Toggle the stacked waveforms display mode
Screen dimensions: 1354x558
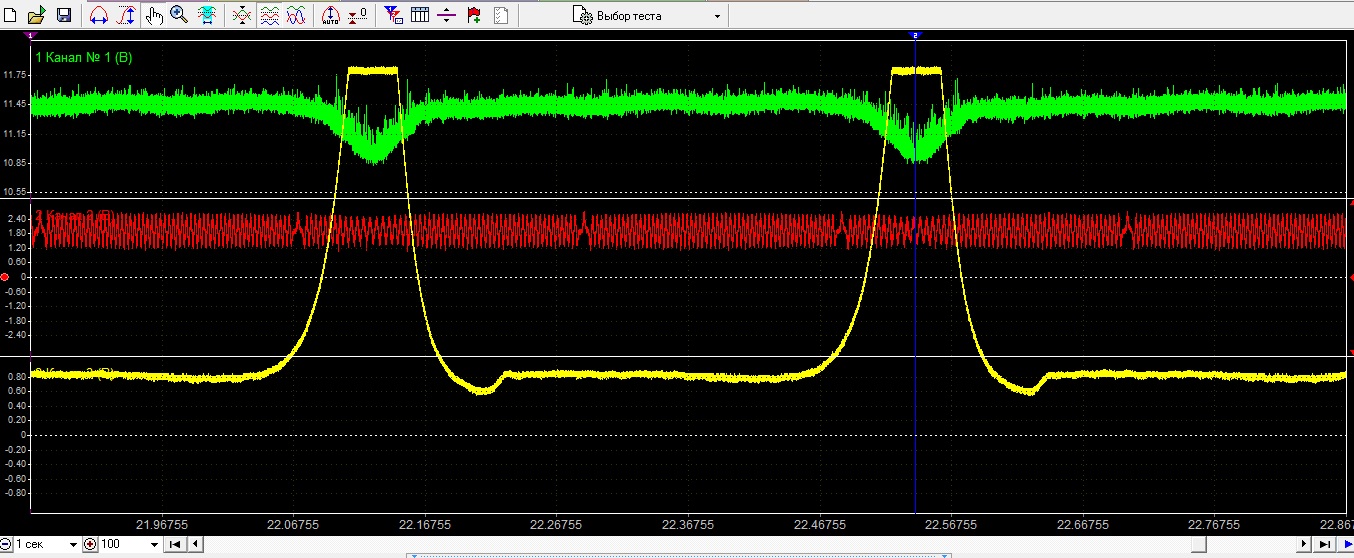pyautogui.click(x=269, y=15)
